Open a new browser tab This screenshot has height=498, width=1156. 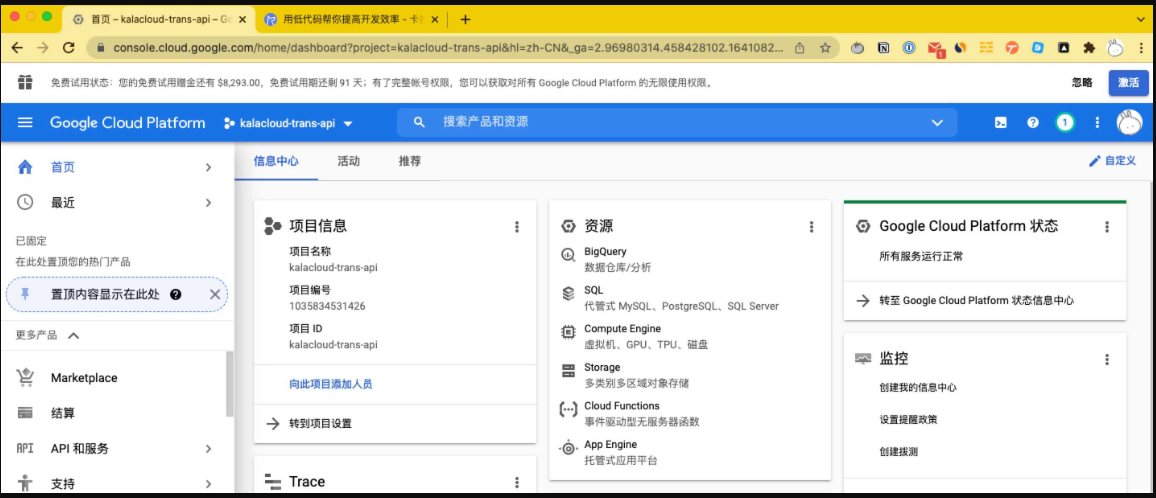[x=464, y=19]
